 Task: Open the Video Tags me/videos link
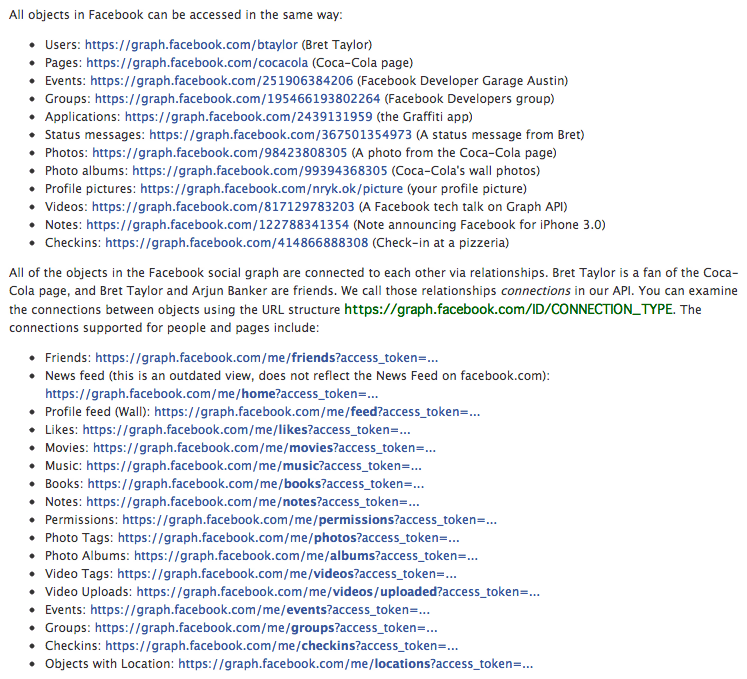click(287, 574)
